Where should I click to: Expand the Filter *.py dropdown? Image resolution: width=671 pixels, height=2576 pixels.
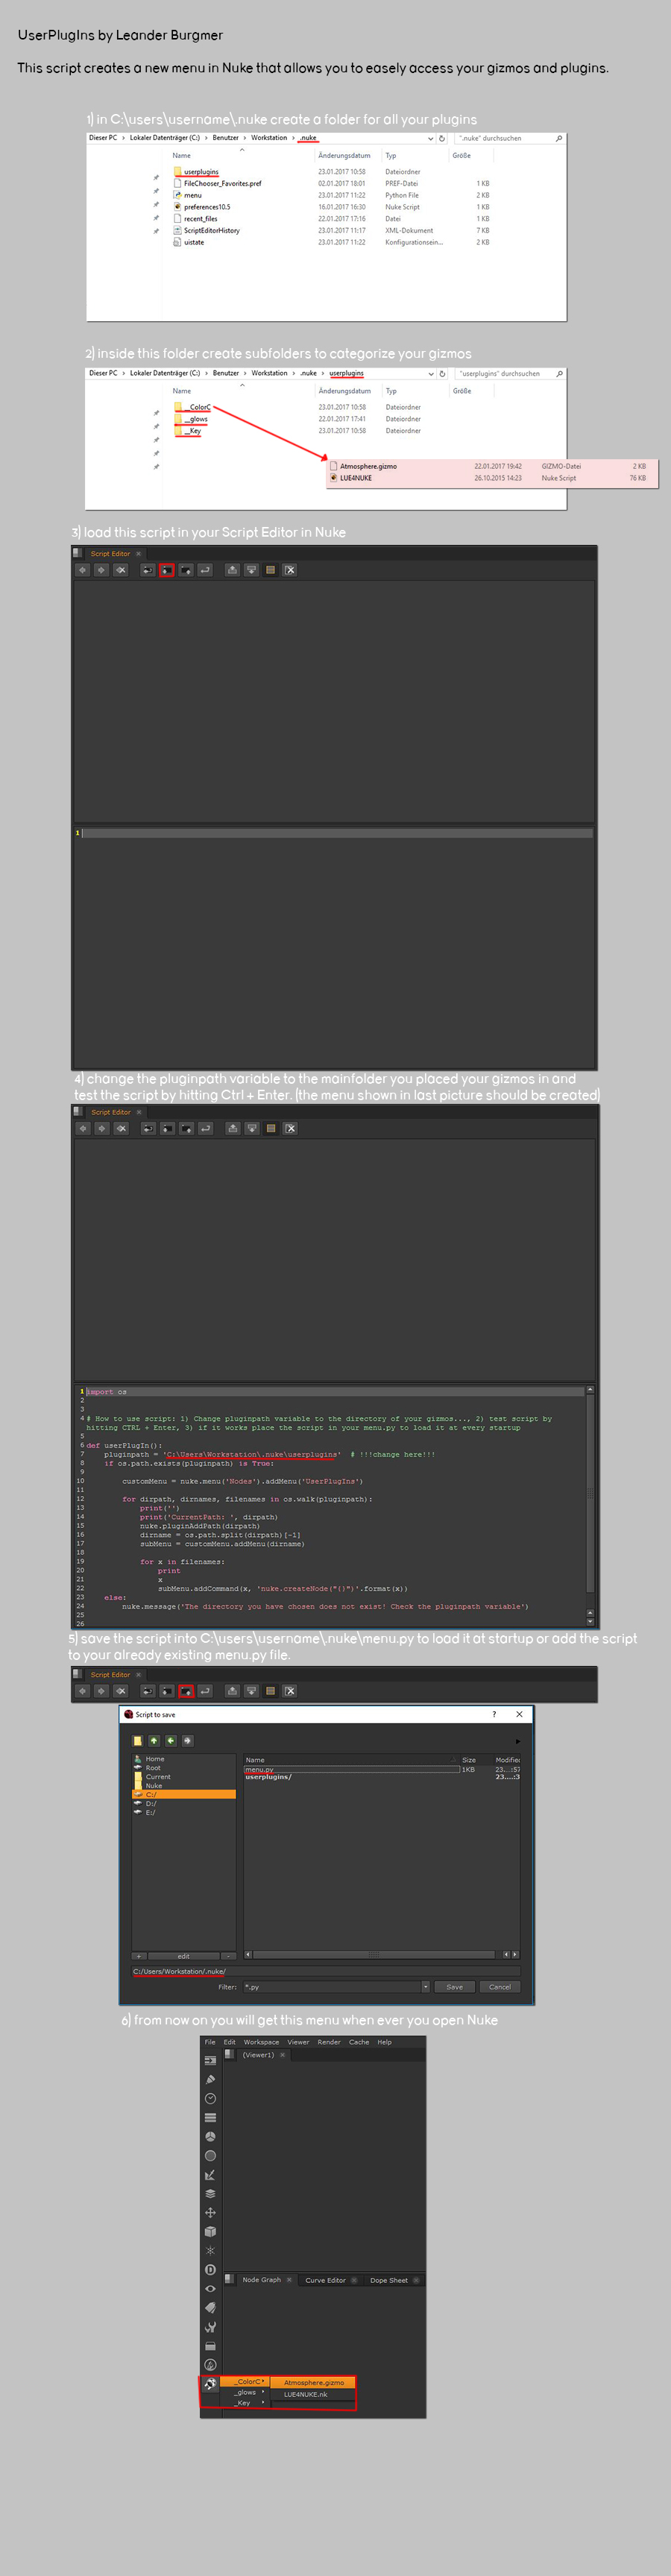425,1987
